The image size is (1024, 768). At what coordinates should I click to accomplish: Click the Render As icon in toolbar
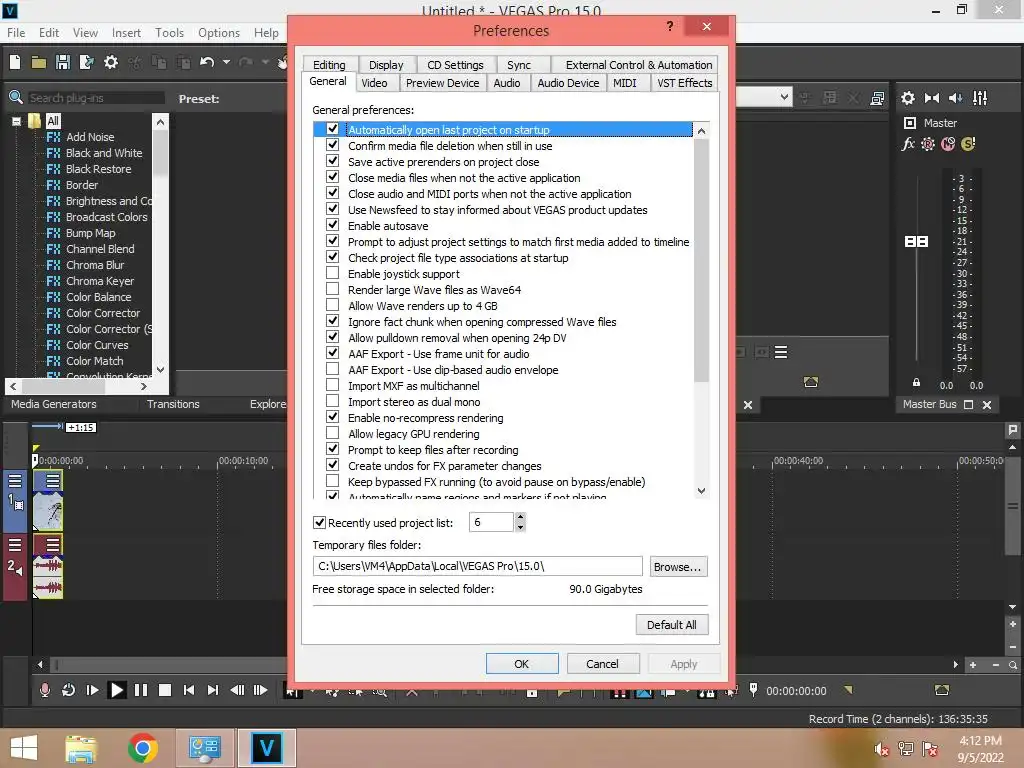click(86, 62)
